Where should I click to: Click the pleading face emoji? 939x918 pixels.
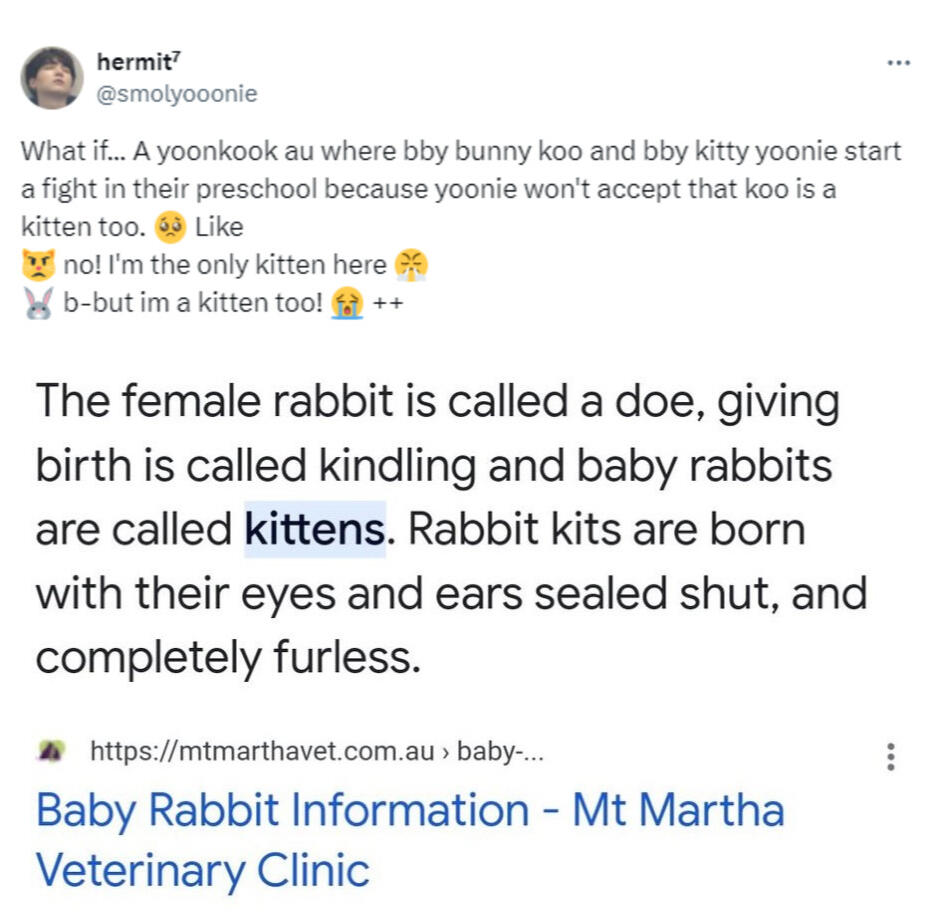click(169, 228)
